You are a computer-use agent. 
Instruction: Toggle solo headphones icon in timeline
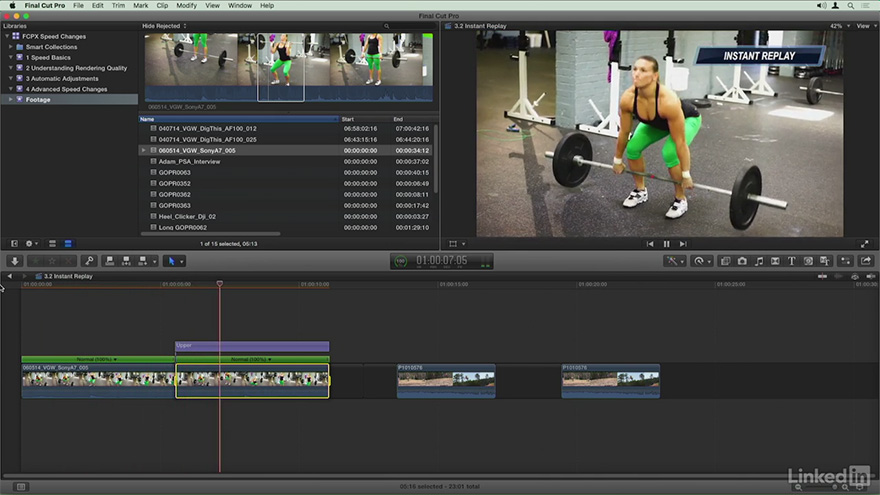point(855,276)
